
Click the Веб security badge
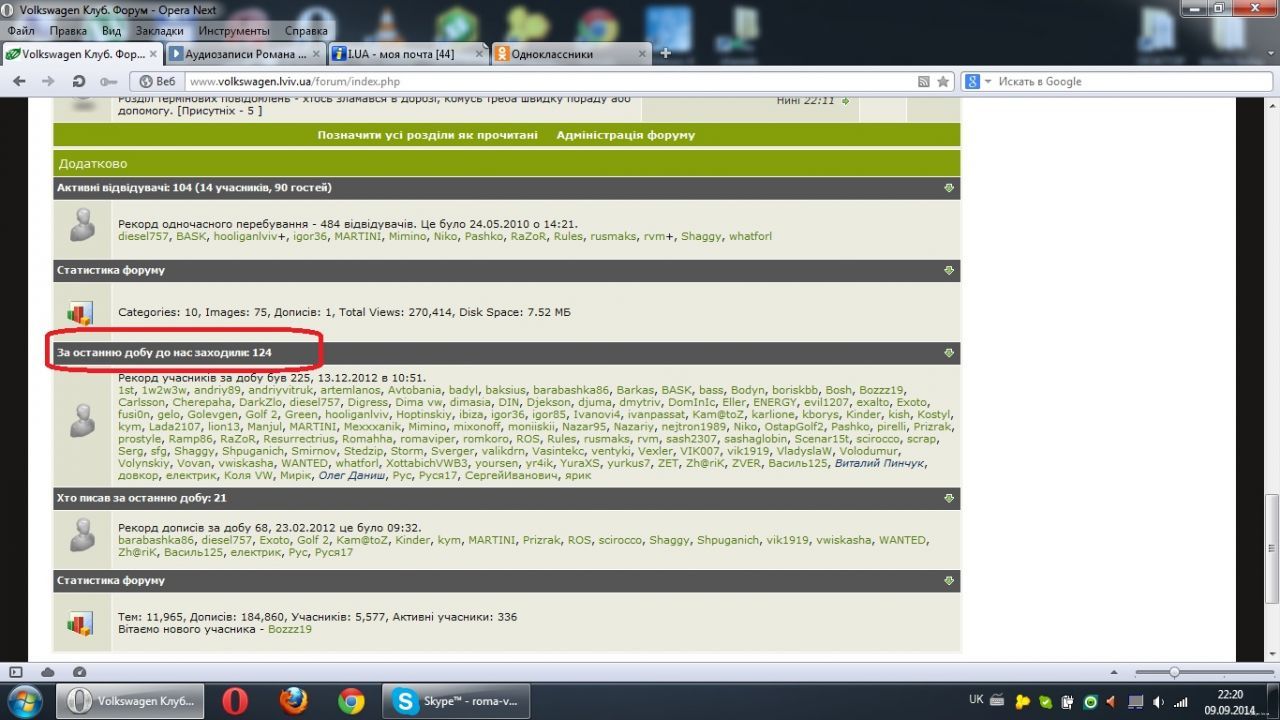pos(158,81)
